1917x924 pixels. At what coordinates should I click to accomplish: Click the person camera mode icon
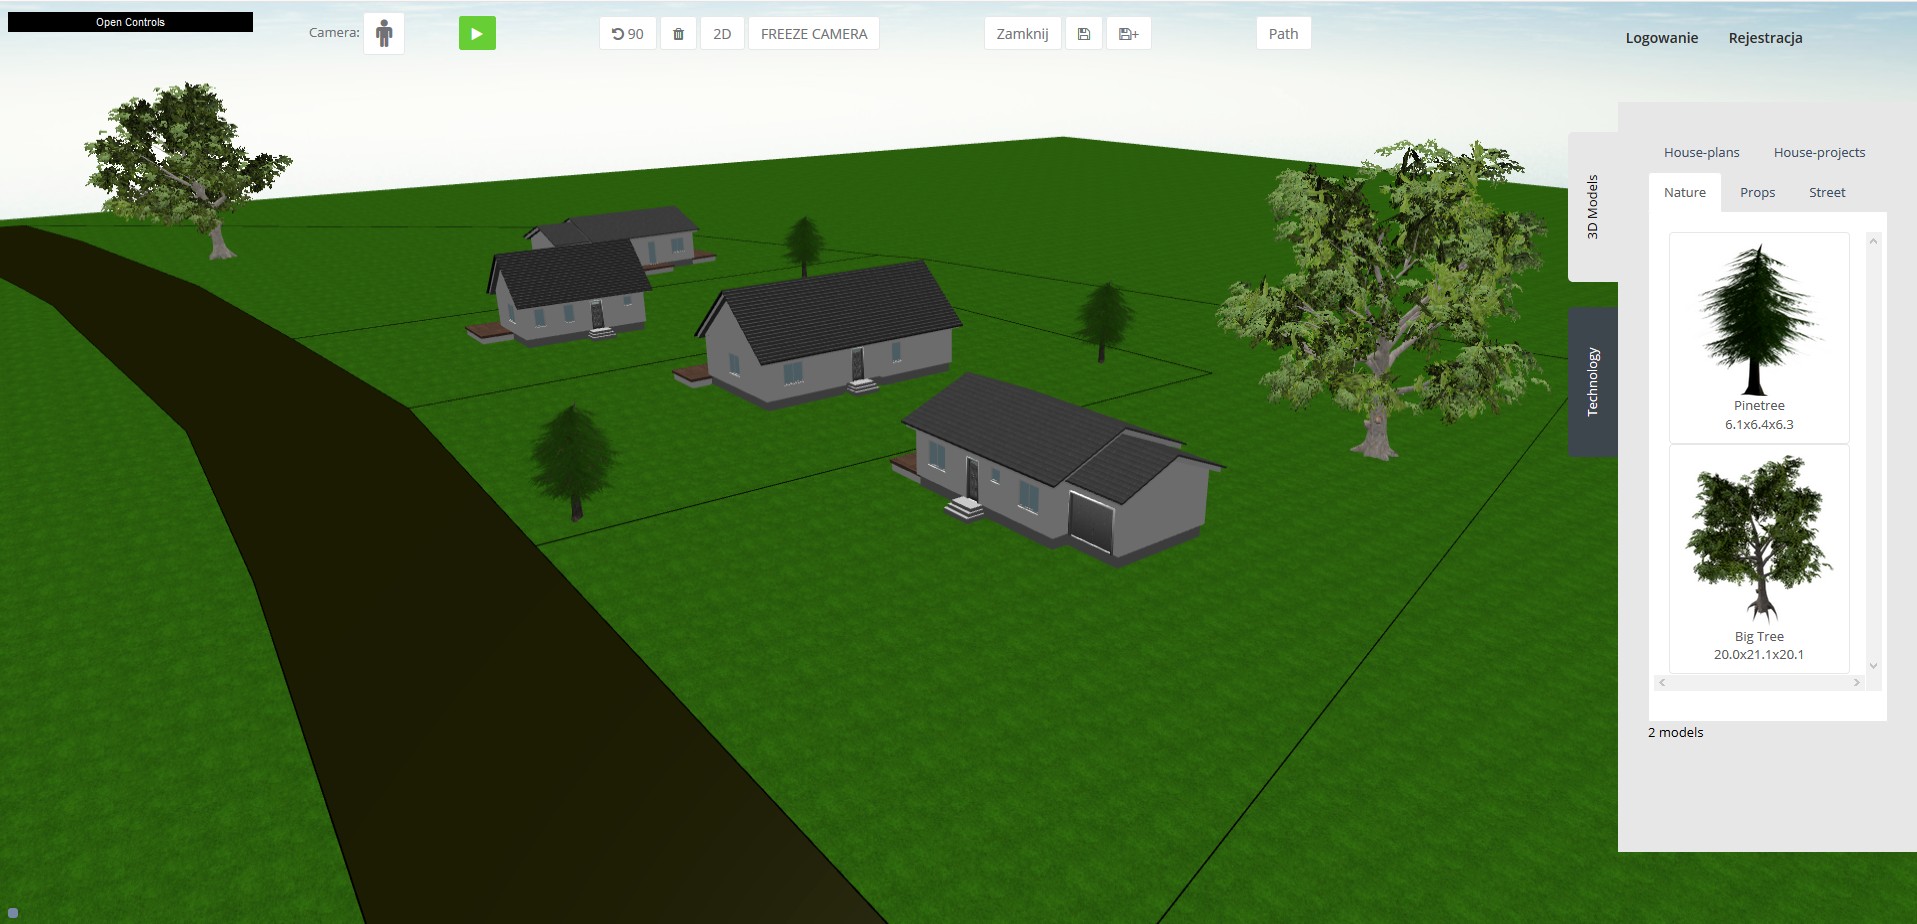[384, 34]
